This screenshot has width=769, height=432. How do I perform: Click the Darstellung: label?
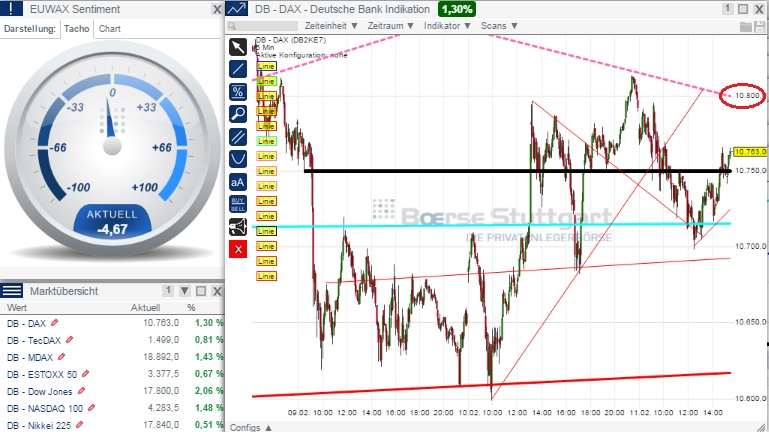pyautogui.click(x=29, y=29)
